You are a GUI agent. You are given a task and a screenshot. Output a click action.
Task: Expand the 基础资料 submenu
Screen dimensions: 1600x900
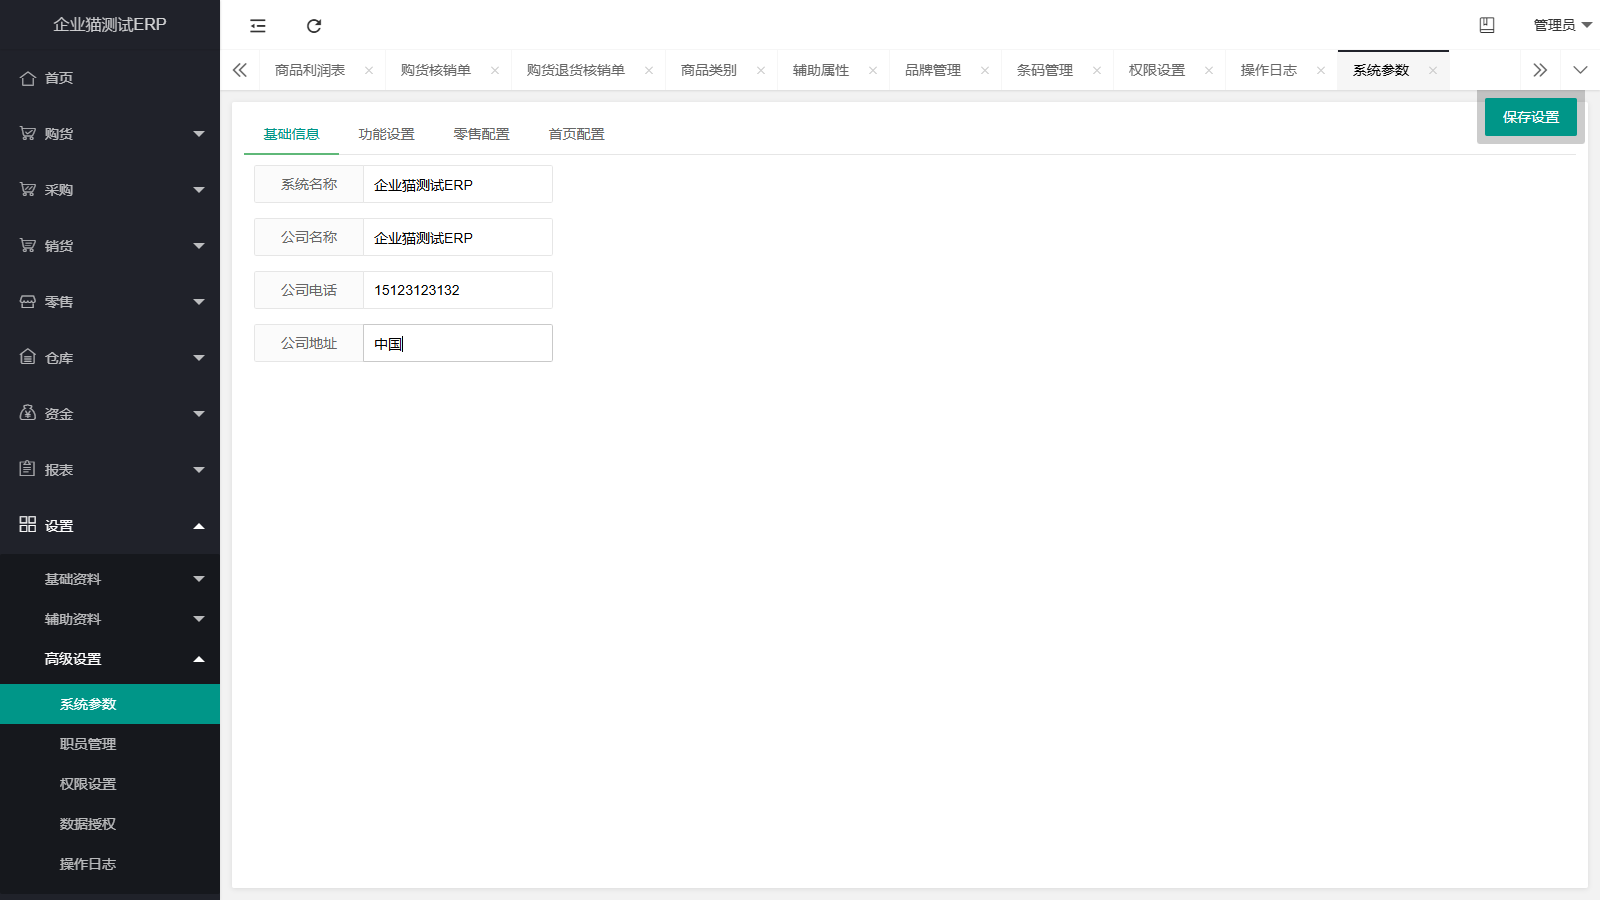[x=110, y=579]
